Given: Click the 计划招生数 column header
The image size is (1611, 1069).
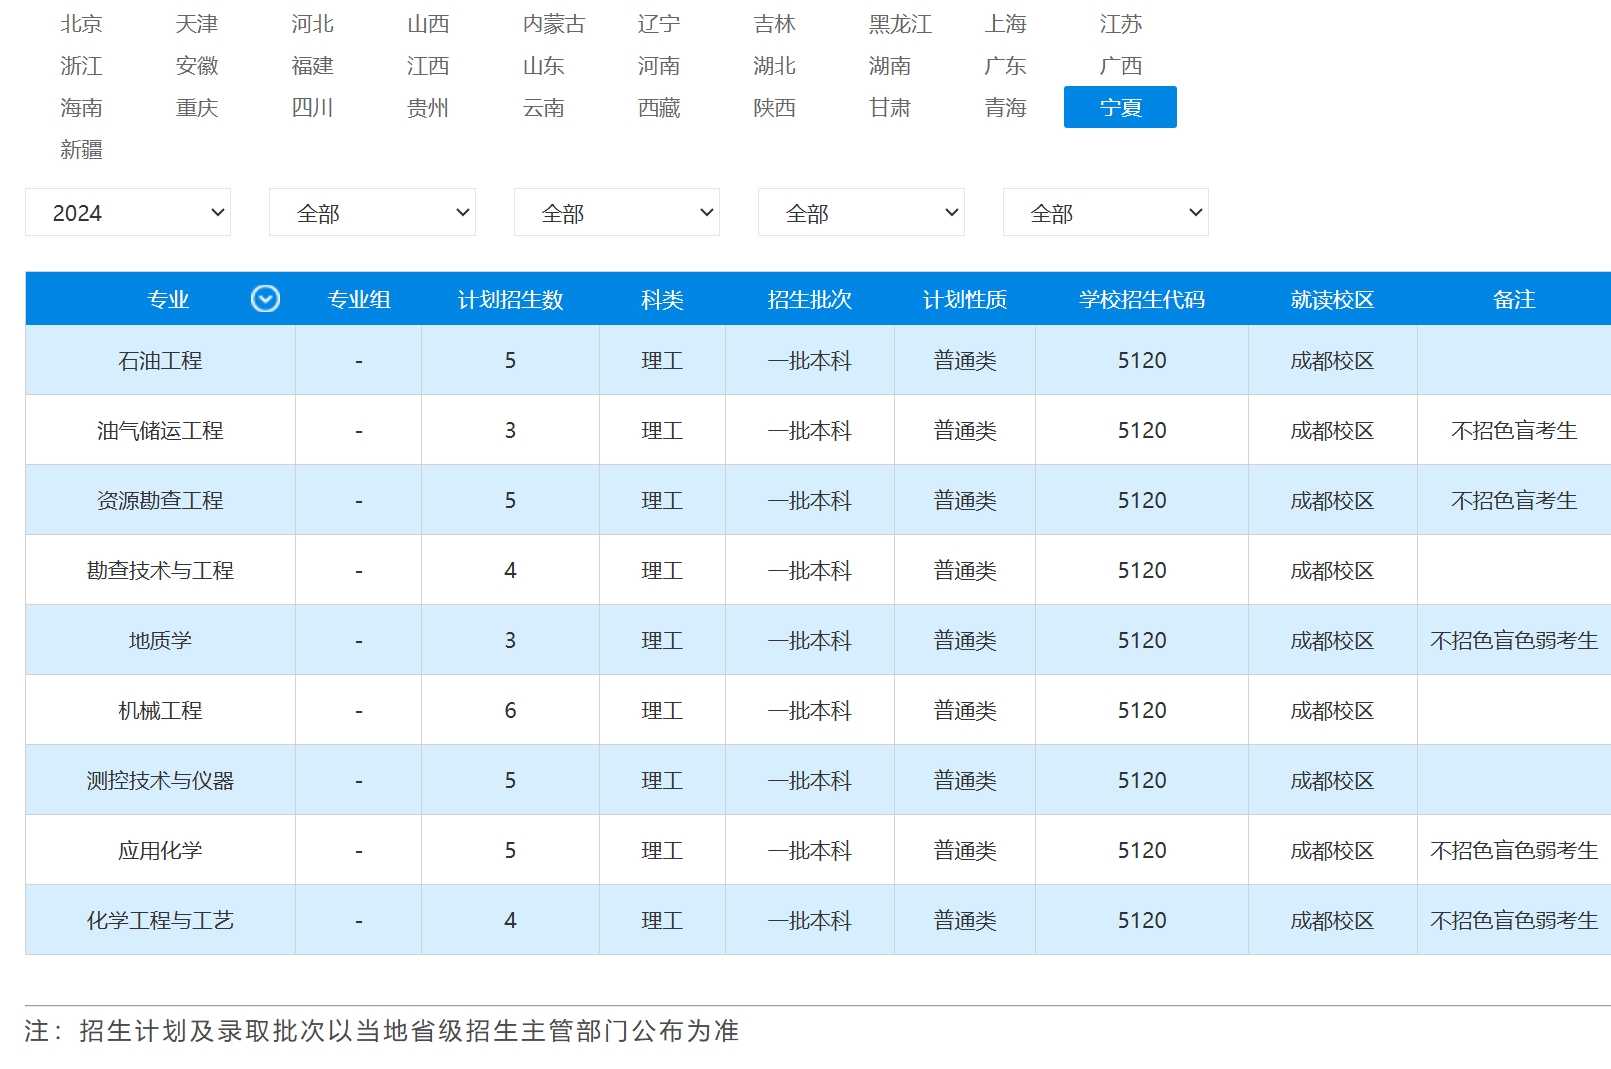Looking at the screenshot, I should point(511,299).
